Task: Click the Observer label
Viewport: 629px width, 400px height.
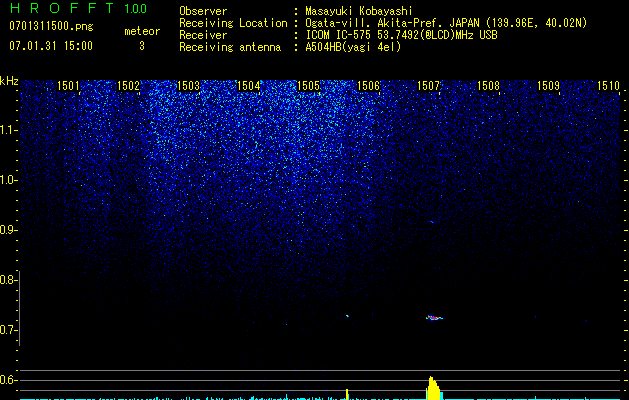Action: pos(203,11)
